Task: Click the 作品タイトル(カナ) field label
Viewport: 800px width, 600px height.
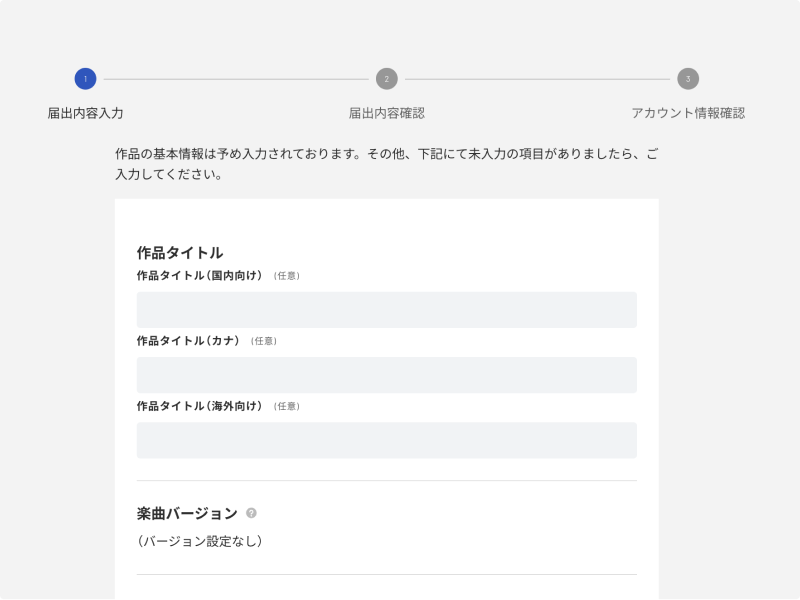Action: 188,341
